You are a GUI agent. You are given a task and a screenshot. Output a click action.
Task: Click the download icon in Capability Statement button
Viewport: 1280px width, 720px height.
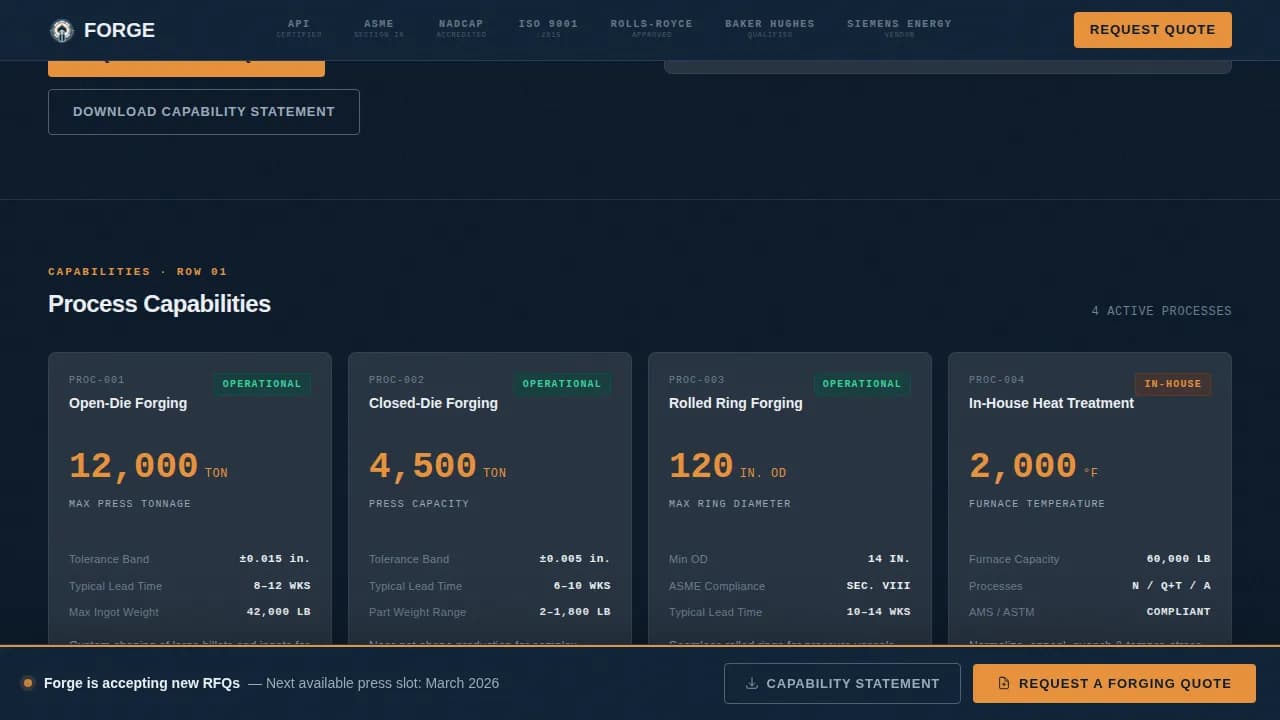point(752,684)
